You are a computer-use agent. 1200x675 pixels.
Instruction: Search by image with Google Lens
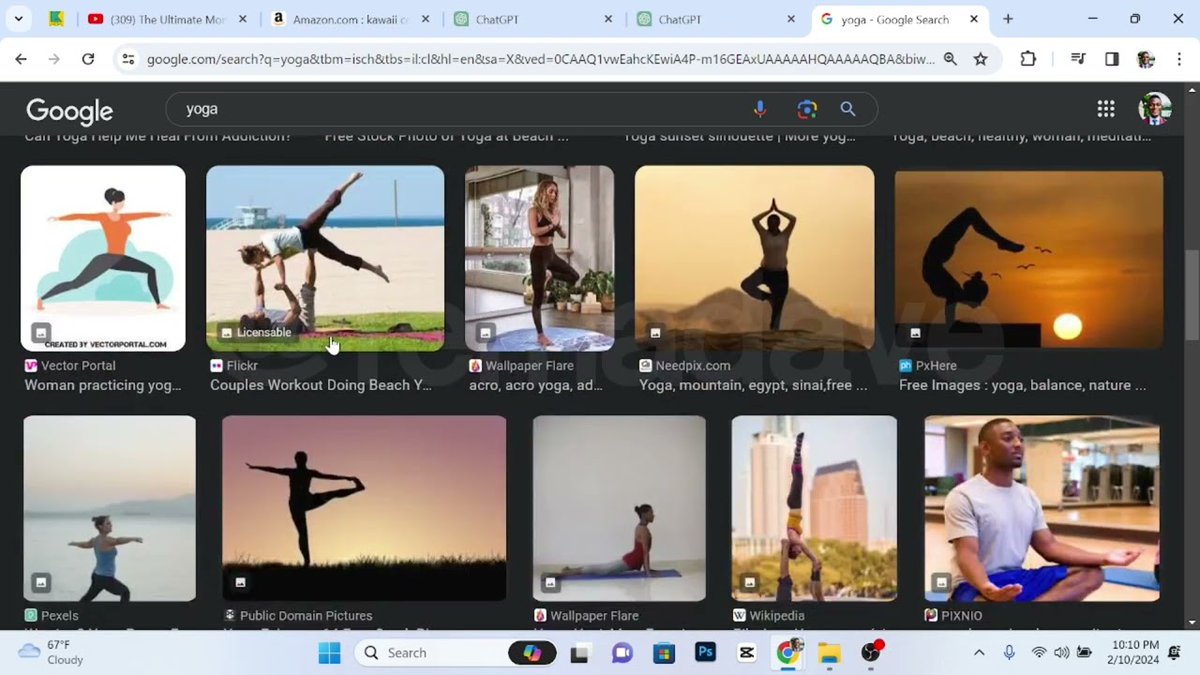(x=806, y=108)
